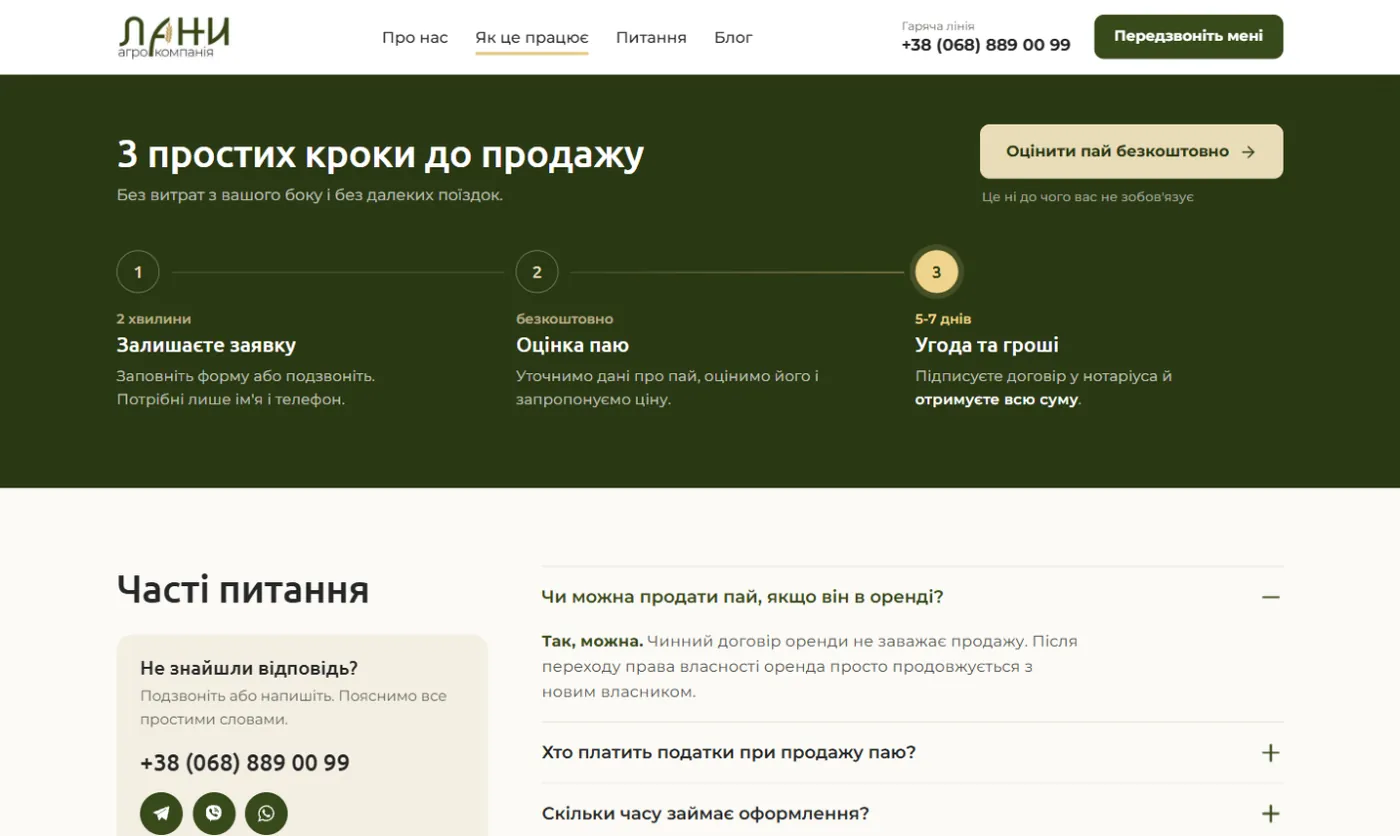Image resolution: width=1400 pixels, height=836 pixels.
Task: Click the безкоштовно label above step two
Action: 565,319
